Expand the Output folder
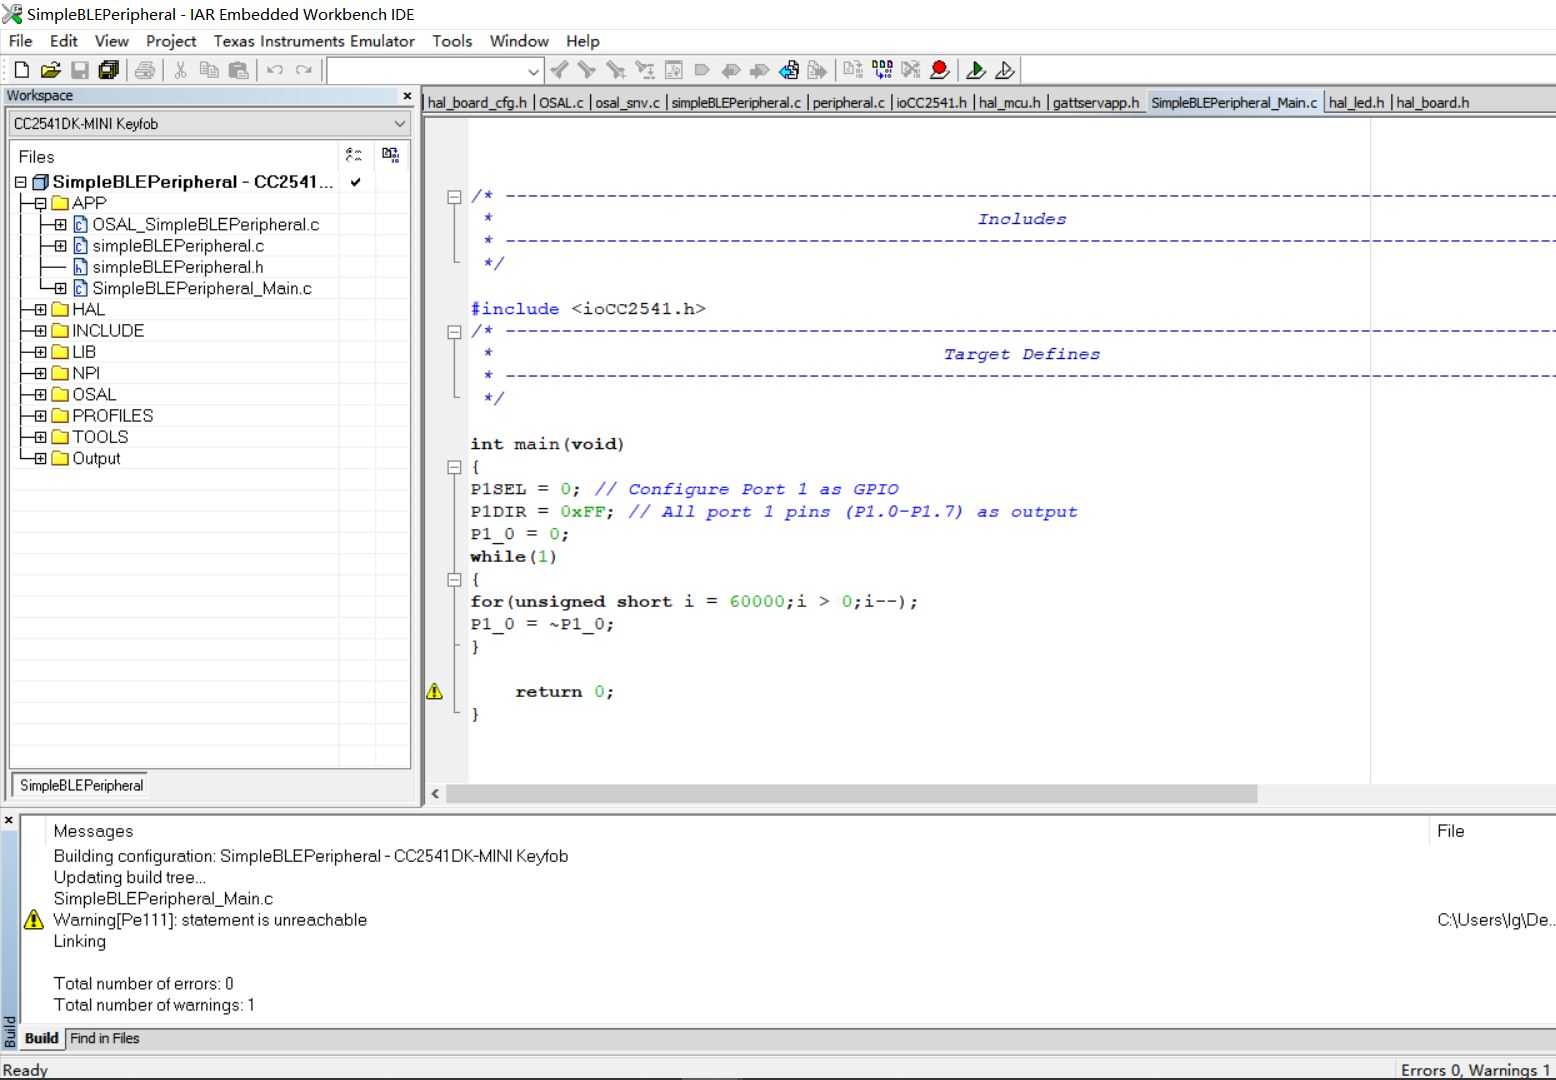The height and width of the screenshot is (1080, 1556). (x=40, y=458)
